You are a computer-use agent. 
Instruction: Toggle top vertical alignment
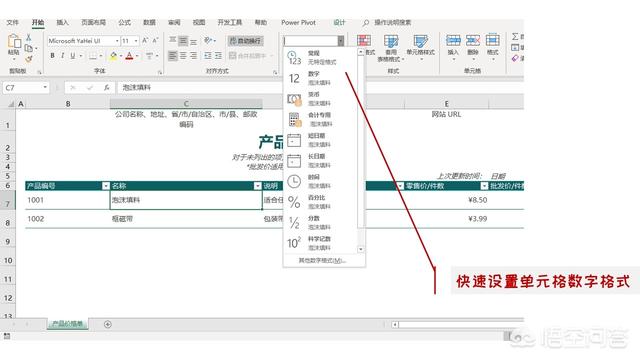coord(173,40)
